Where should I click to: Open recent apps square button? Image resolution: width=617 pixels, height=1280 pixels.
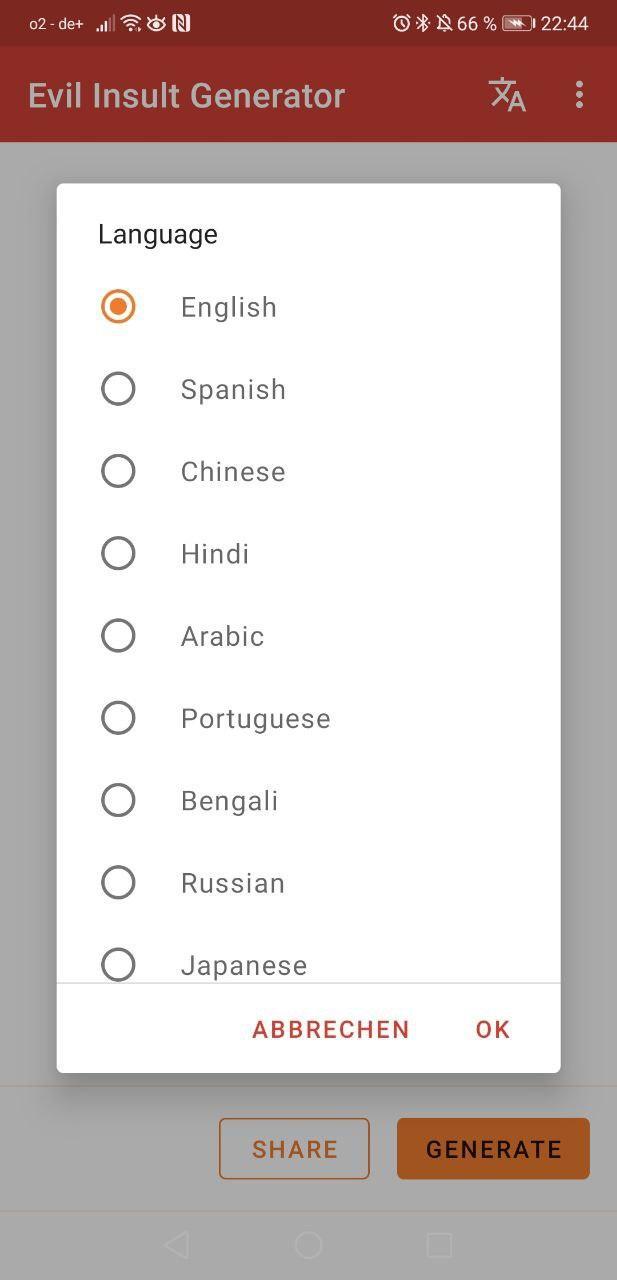[439, 1244]
